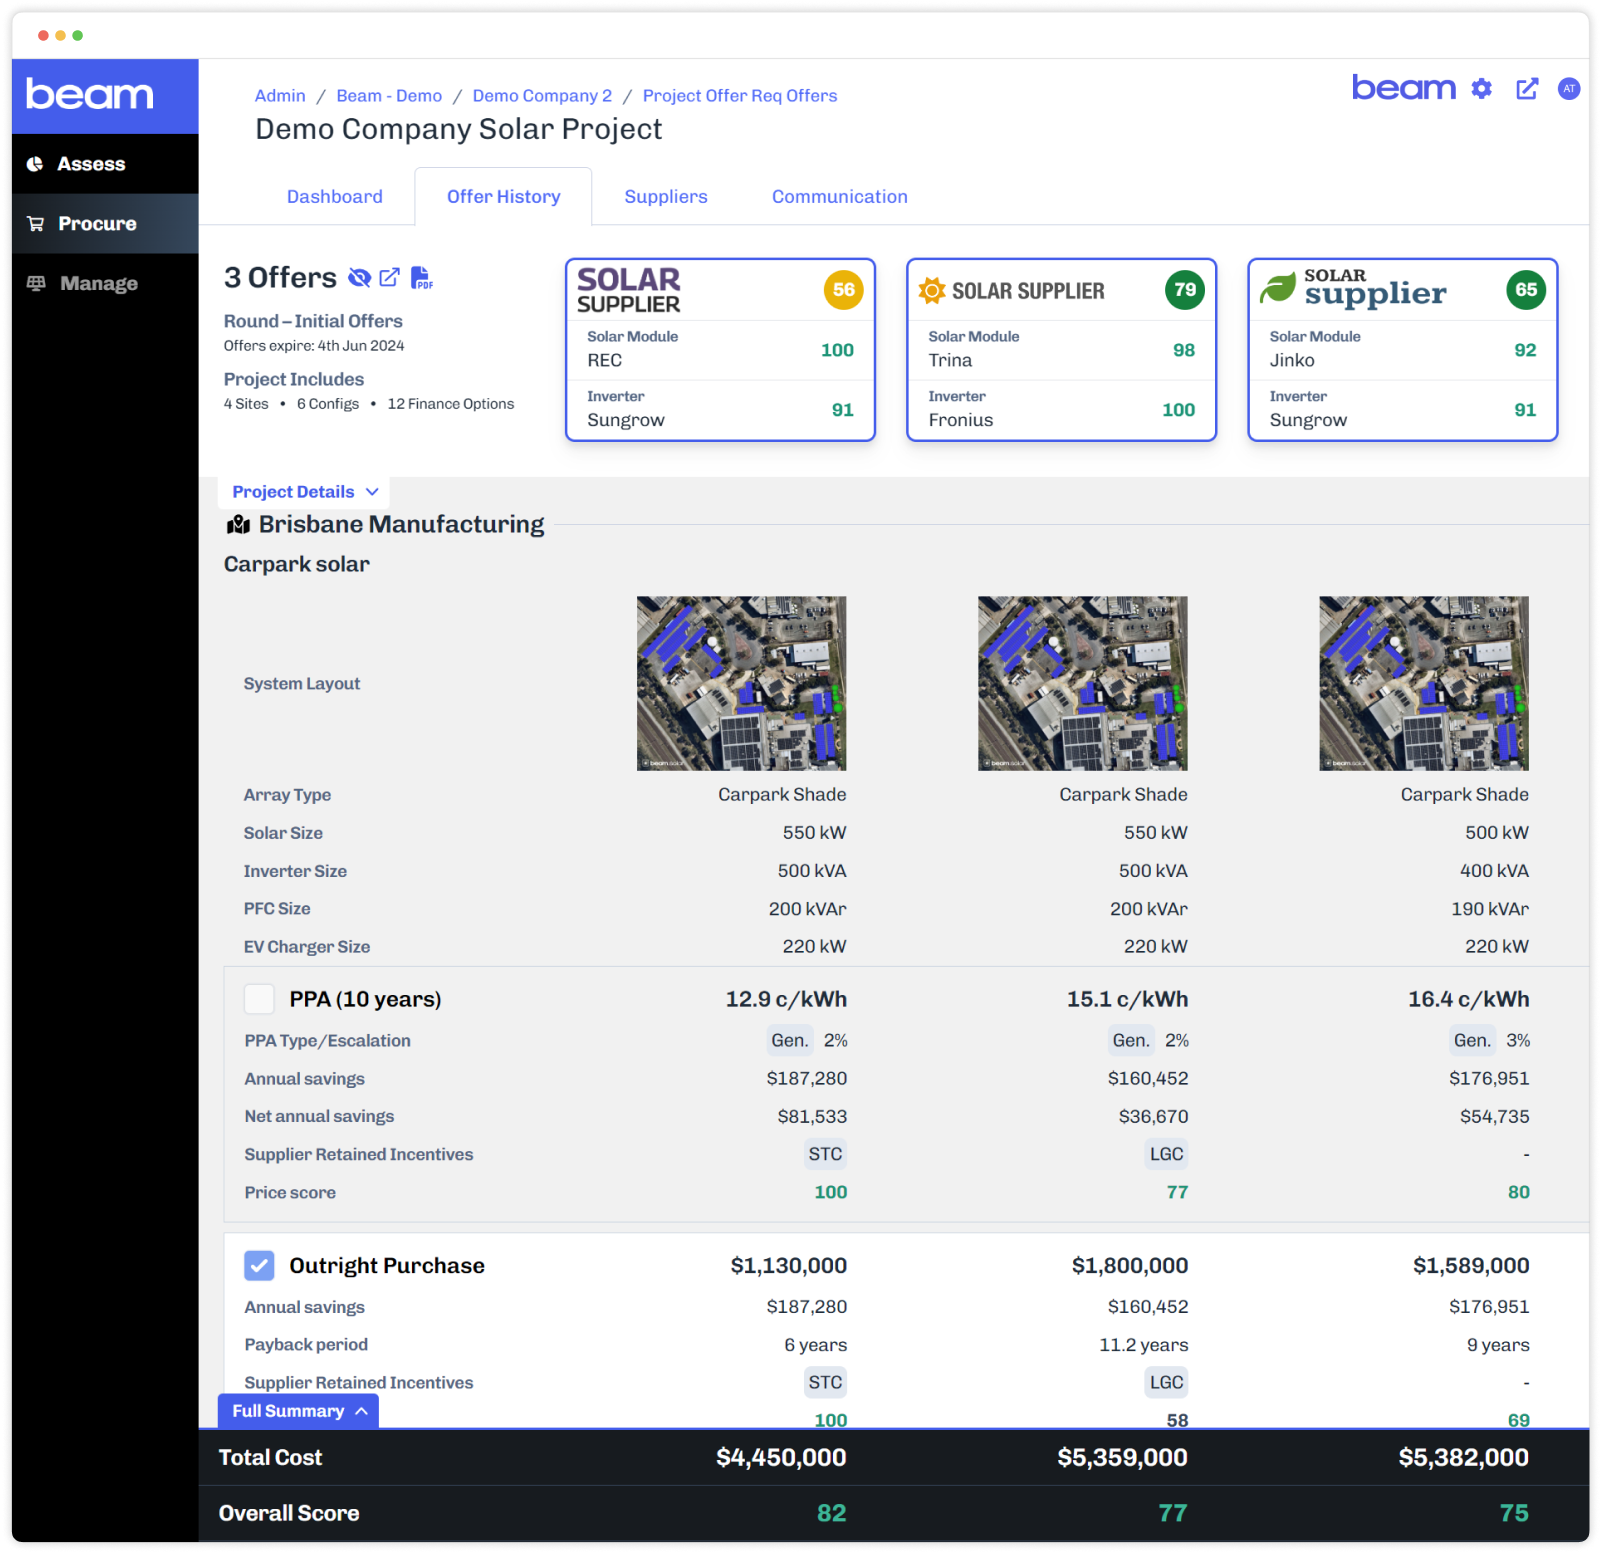Select the Solar Supplier card with score 65
Screen dimensions: 1601x1554
click(1403, 349)
